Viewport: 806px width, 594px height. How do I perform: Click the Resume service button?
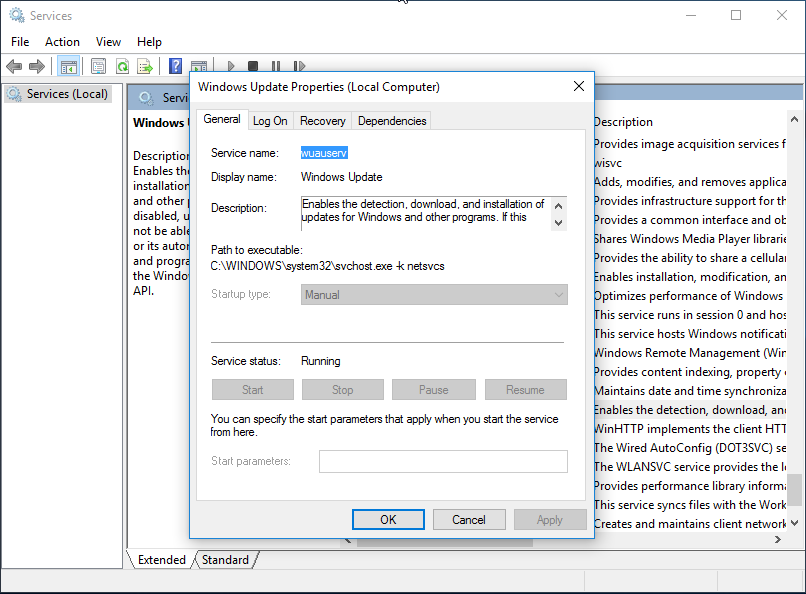[525, 390]
